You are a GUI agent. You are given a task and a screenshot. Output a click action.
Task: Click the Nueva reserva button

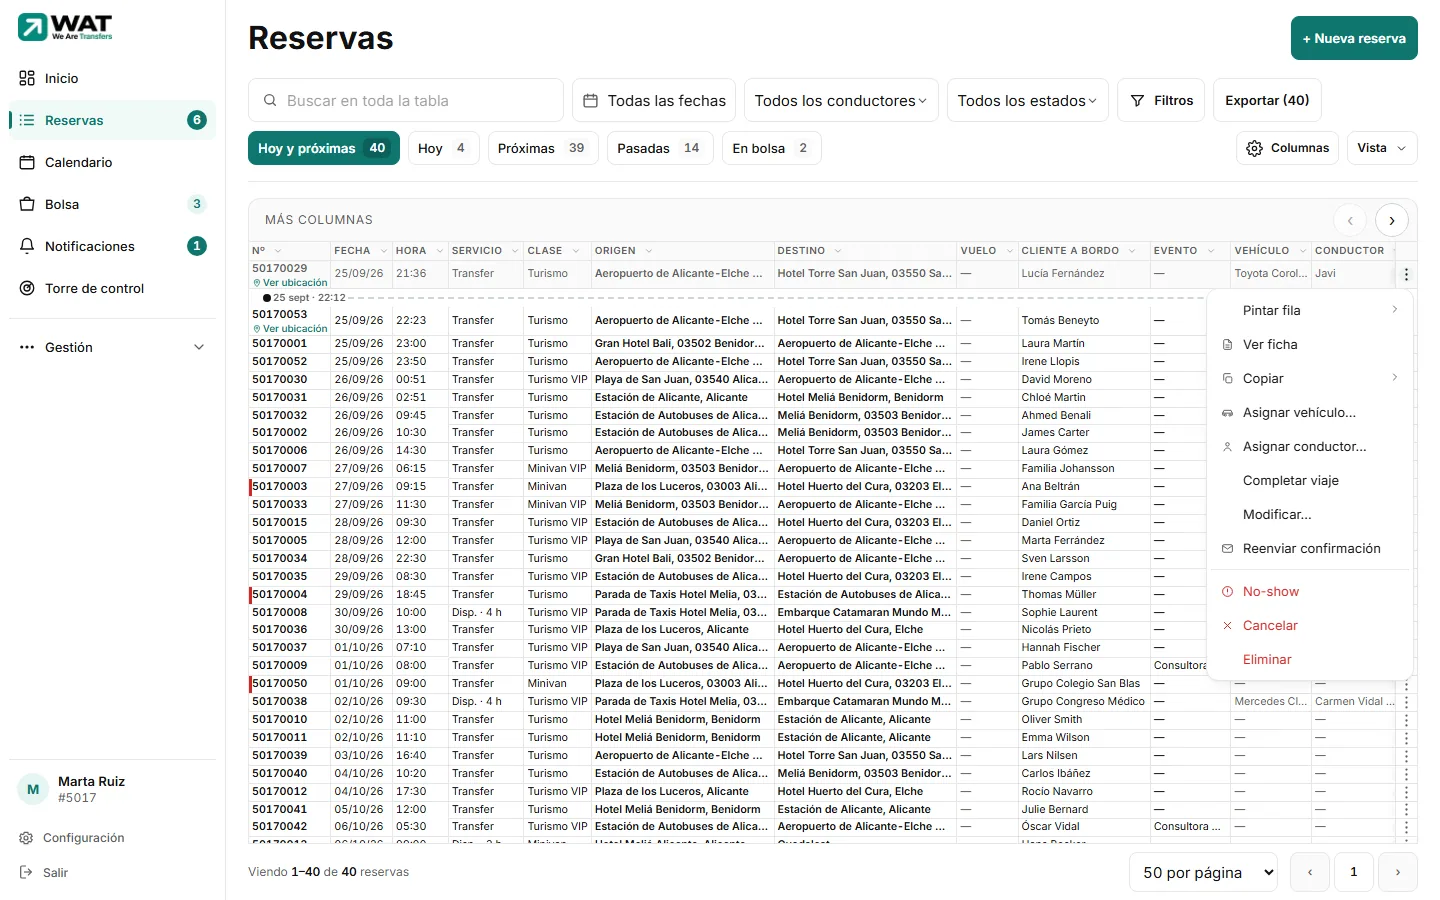1354,38
